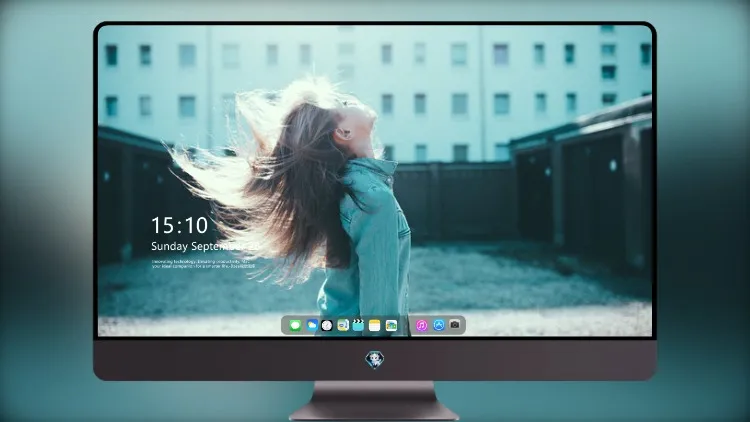750x422 pixels.
Task: Open the green Messages app in the dock
Action: tap(295, 325)
